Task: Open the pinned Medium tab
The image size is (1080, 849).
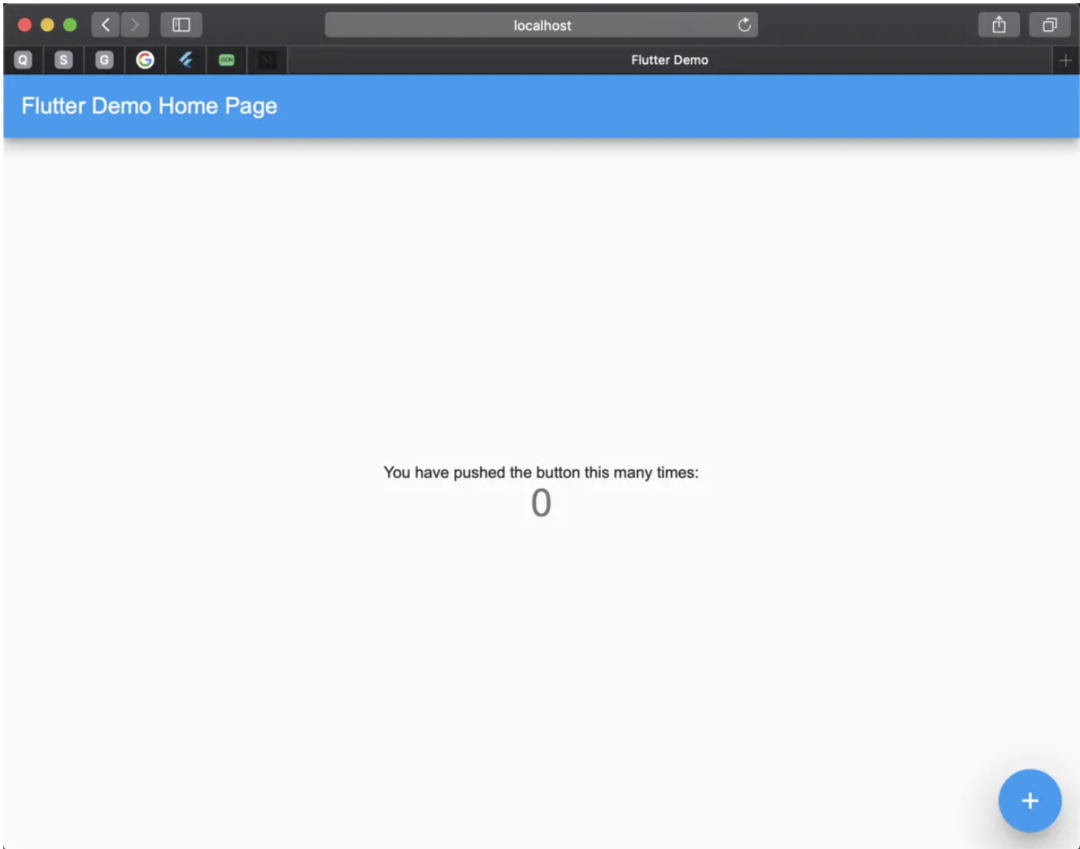Action: 267,61
